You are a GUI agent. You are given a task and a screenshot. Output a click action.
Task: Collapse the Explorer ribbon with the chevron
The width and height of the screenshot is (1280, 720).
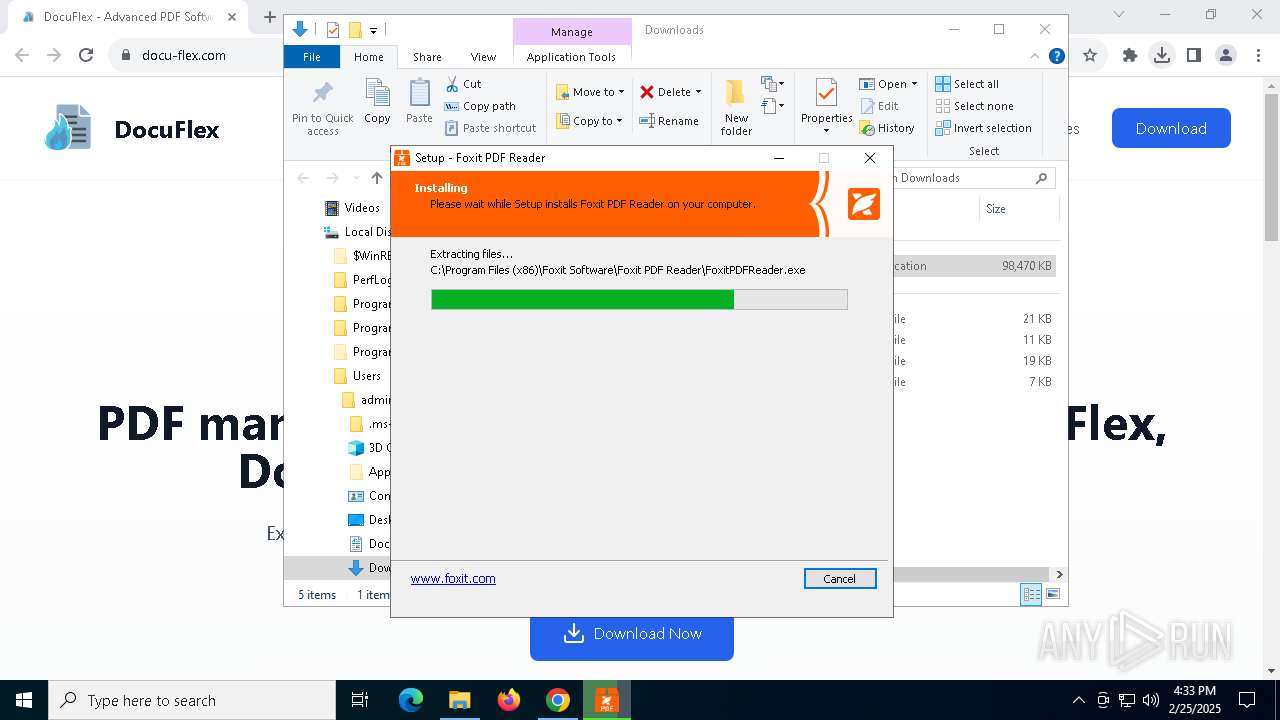[x=1035, y=56]
